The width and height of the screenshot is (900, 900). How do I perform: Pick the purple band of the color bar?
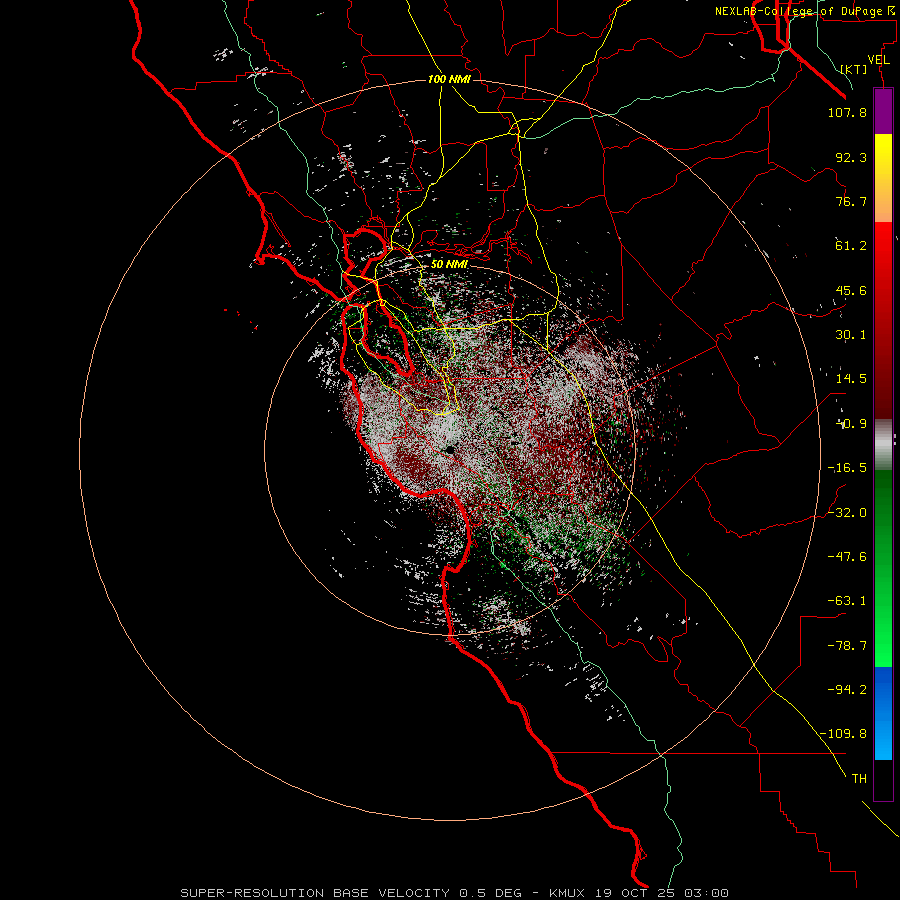[883, 111]
